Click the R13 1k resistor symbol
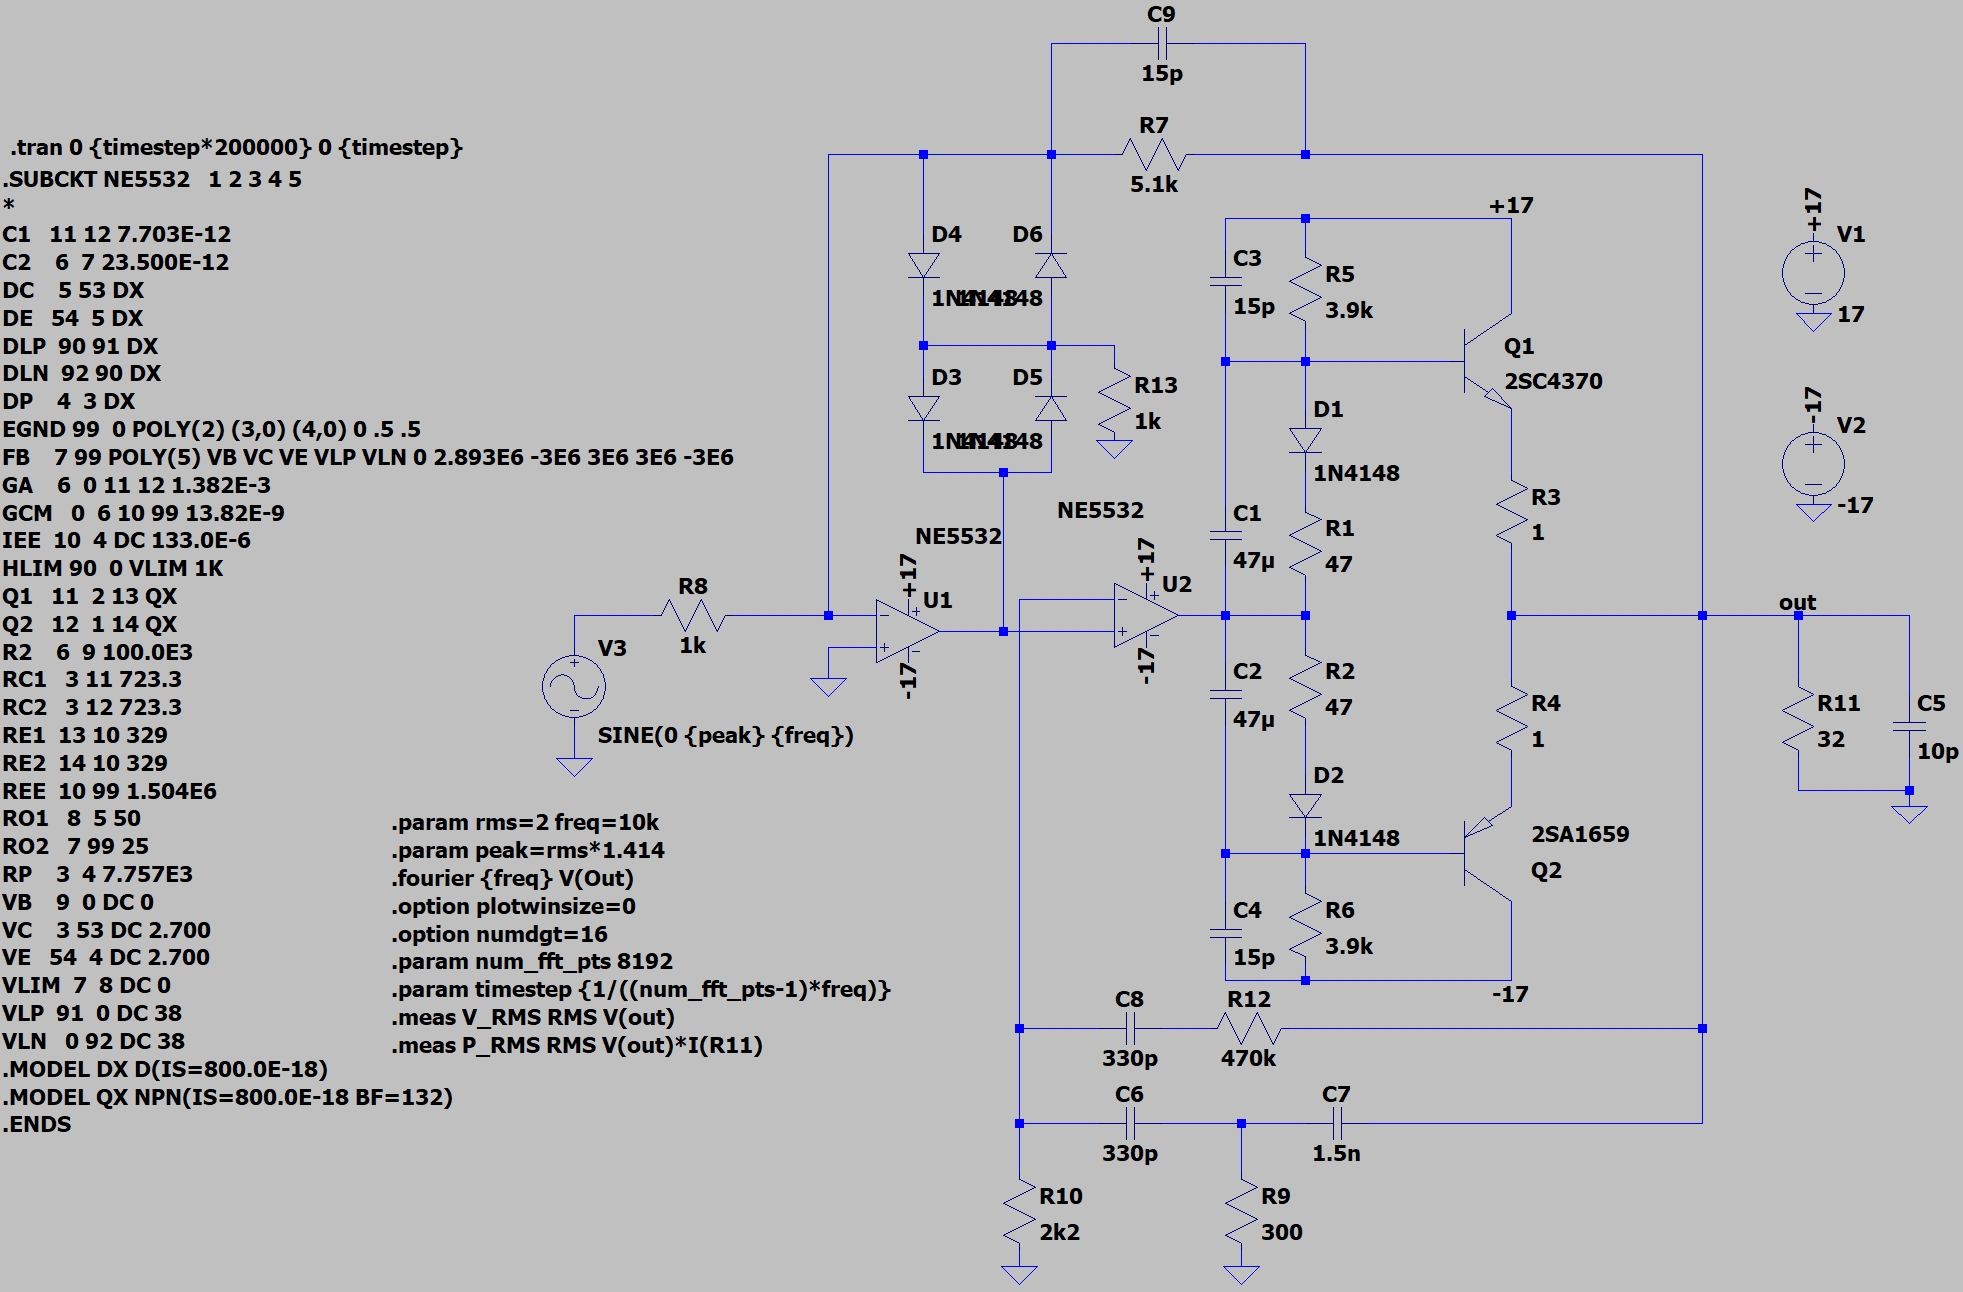Screen dimensions: 1963x1292 (1114, 401)
